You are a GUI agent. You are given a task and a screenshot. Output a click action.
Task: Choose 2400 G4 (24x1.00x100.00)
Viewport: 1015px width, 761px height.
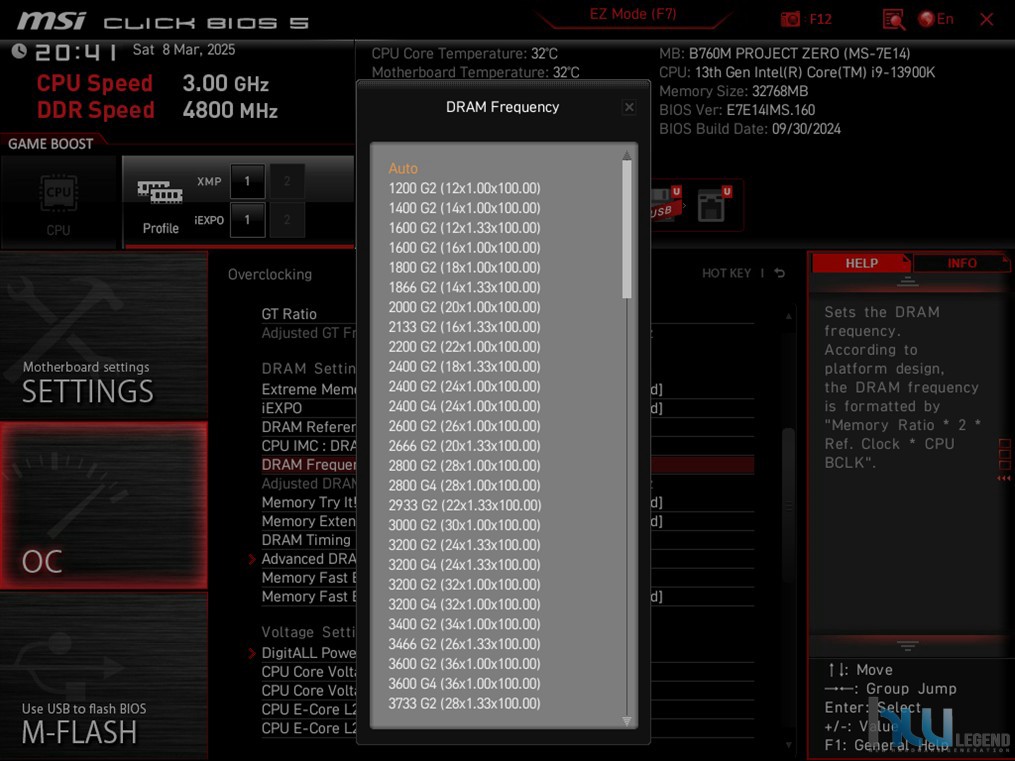pyautogui.click(x=464, y=406)
